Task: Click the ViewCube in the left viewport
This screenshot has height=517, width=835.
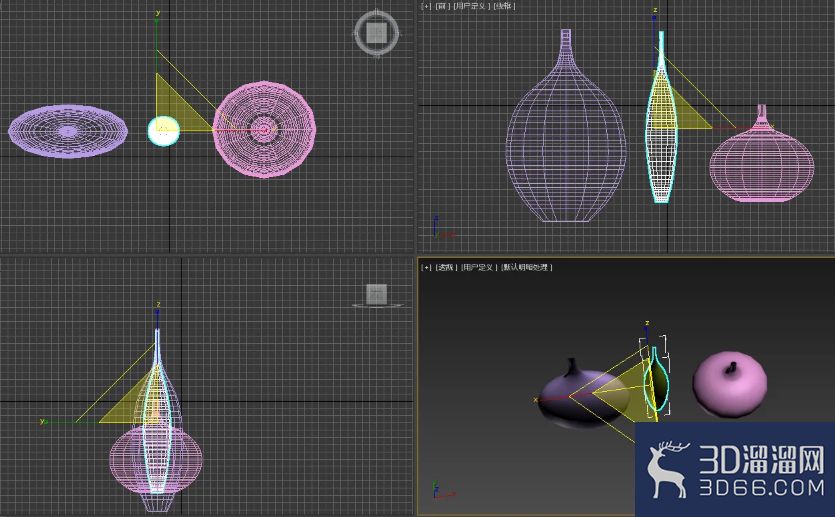Action: pyautogui.click(x=377, y=295)
